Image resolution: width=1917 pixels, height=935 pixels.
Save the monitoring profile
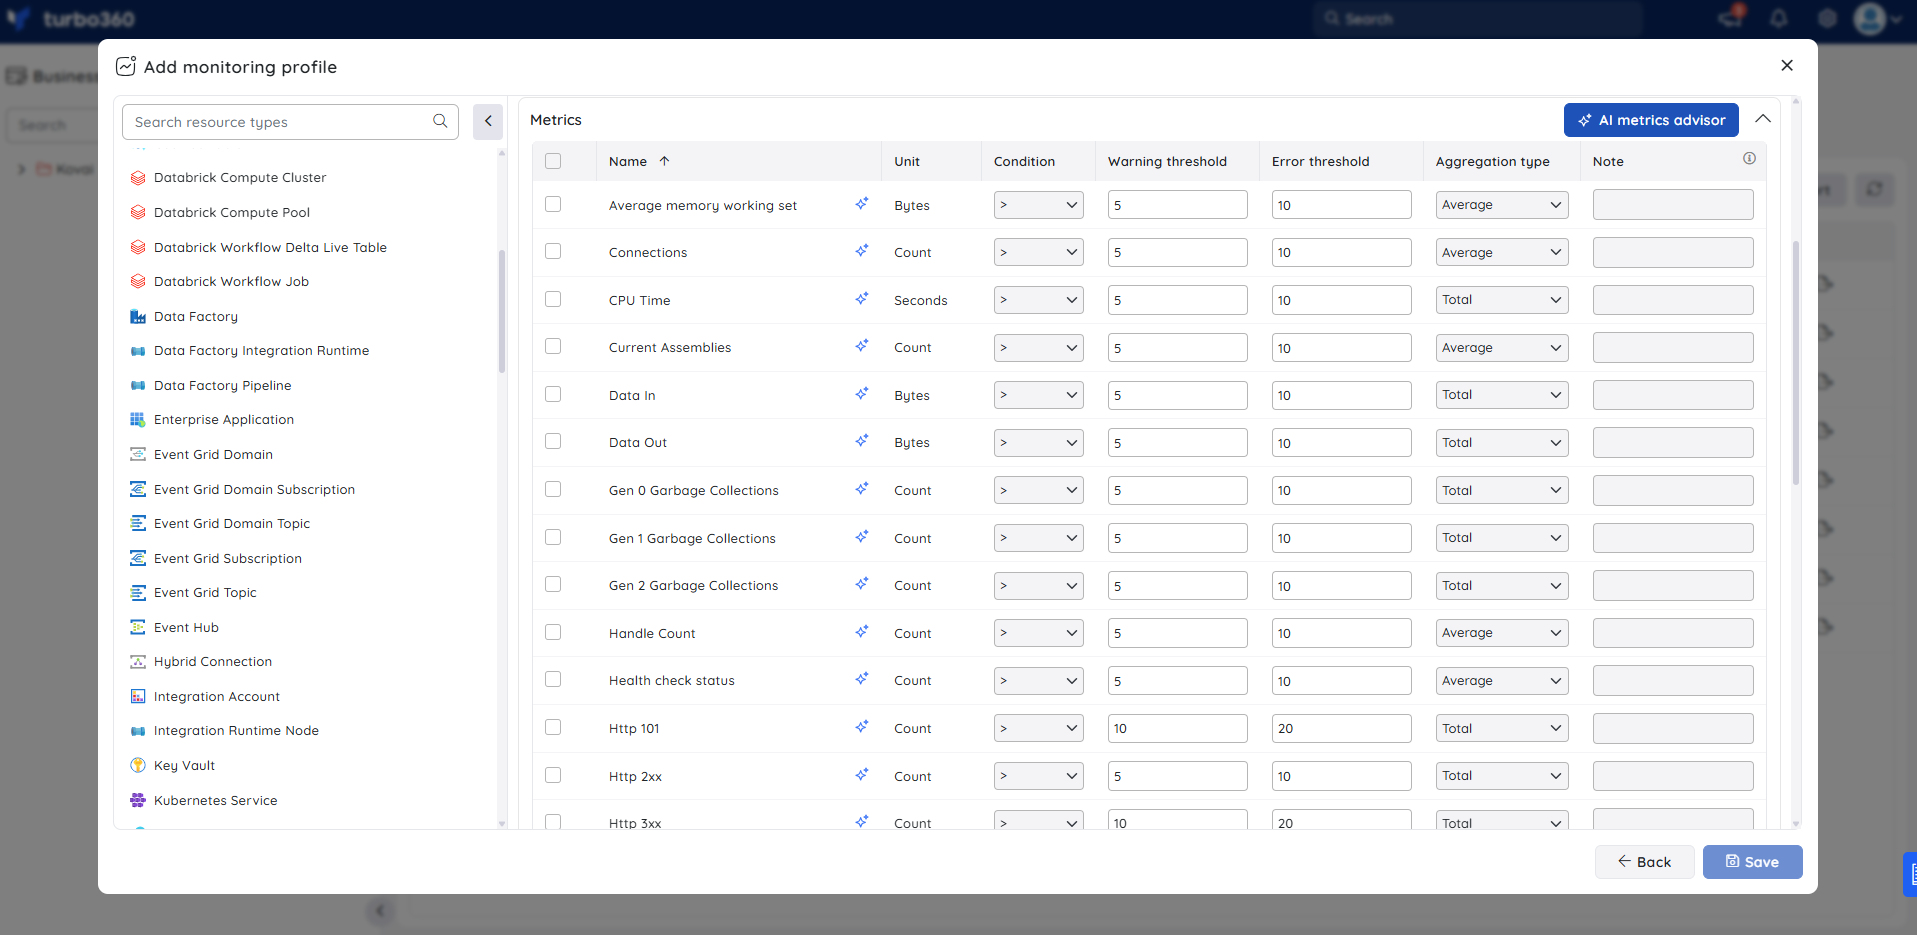[x=1752, y=862]
